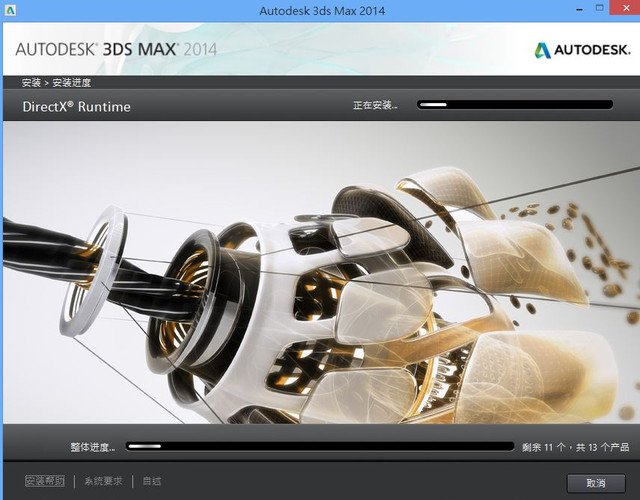Image resolution: width=640 pixels, height=500 pixels.
Task: Click the DirectX Runtime install progress bar
Action: 515,104
